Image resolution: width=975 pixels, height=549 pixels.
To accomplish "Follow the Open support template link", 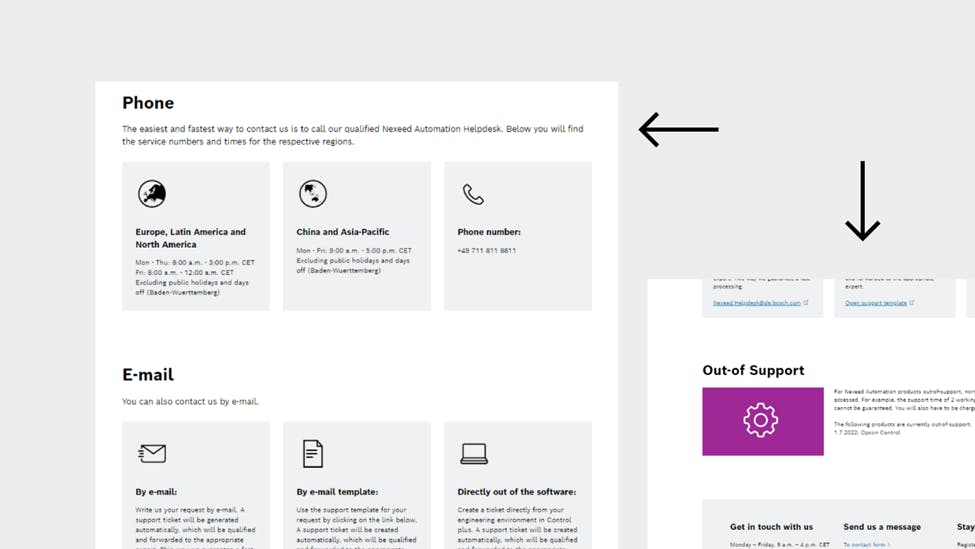I will 876,303.
